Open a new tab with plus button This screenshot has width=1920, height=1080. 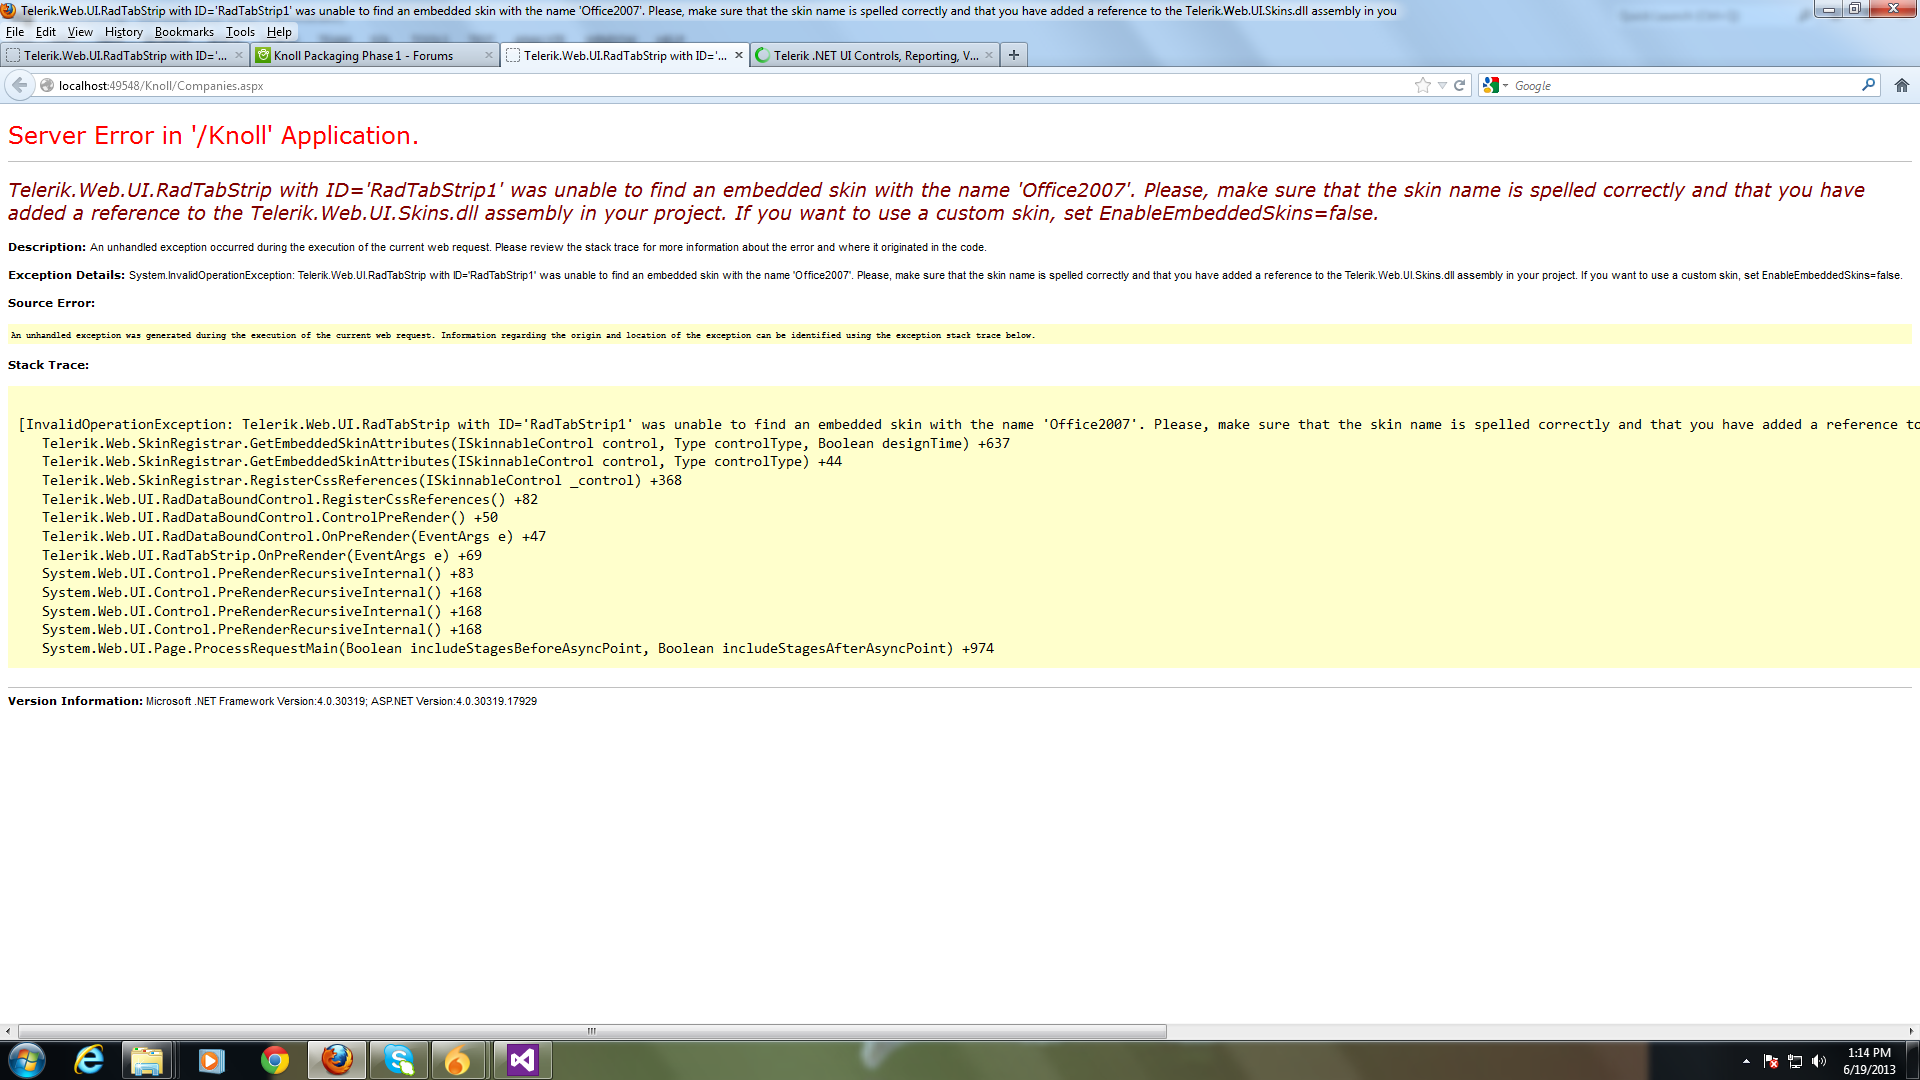click(1013, 55)
